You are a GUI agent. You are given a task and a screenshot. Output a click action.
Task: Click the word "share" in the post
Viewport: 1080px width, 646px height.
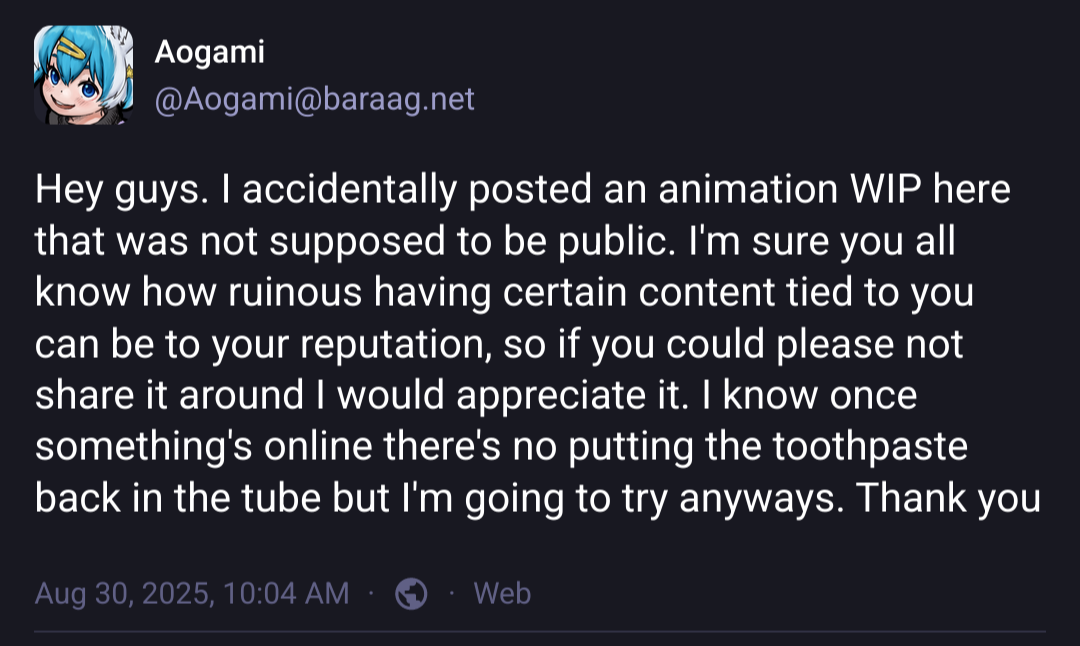[83, 395]
